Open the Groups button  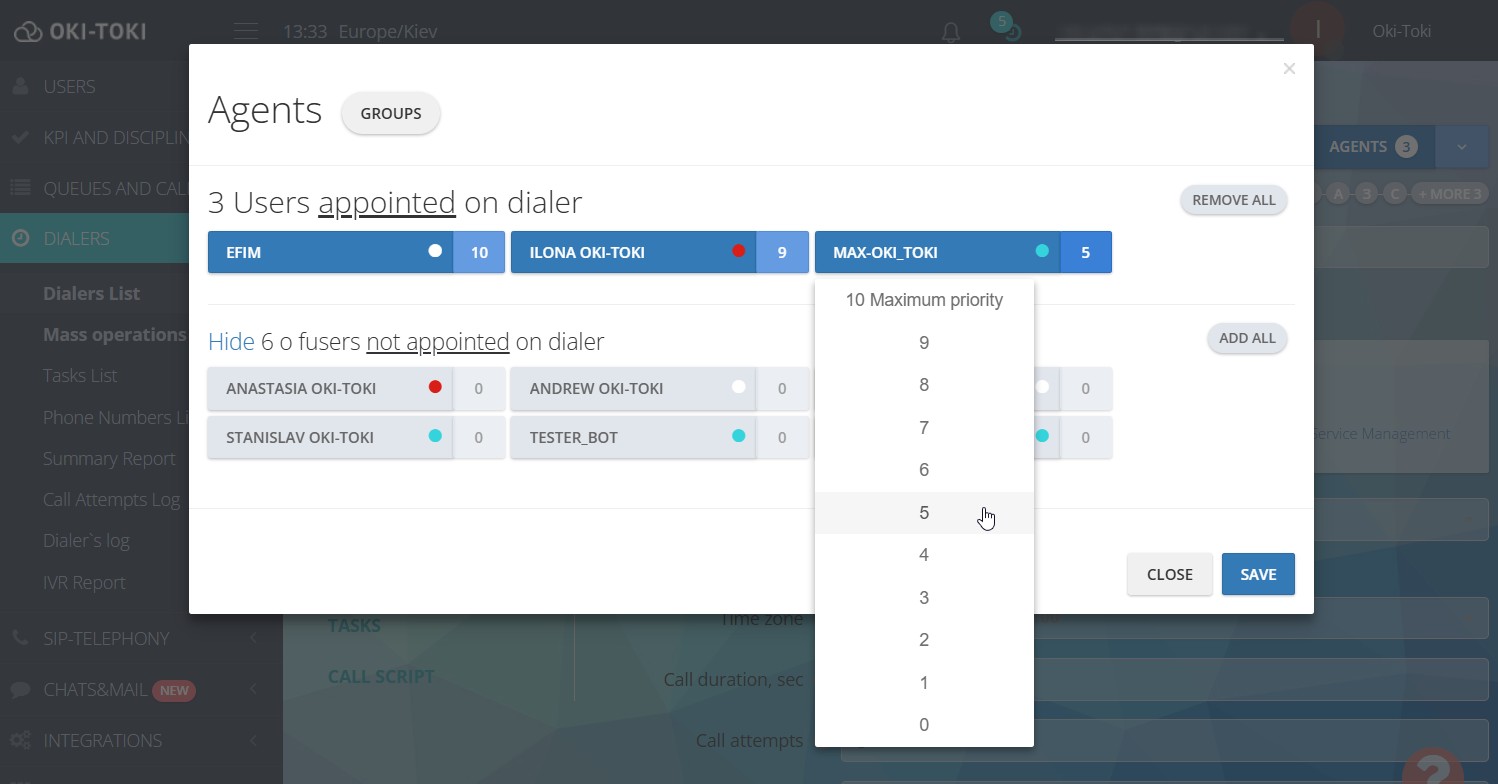click(390, 113)
